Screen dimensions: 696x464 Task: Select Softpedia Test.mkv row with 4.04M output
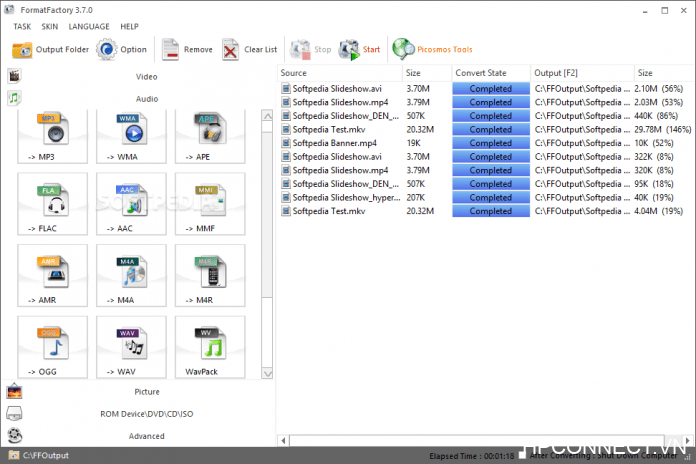[x=486, y=211]
